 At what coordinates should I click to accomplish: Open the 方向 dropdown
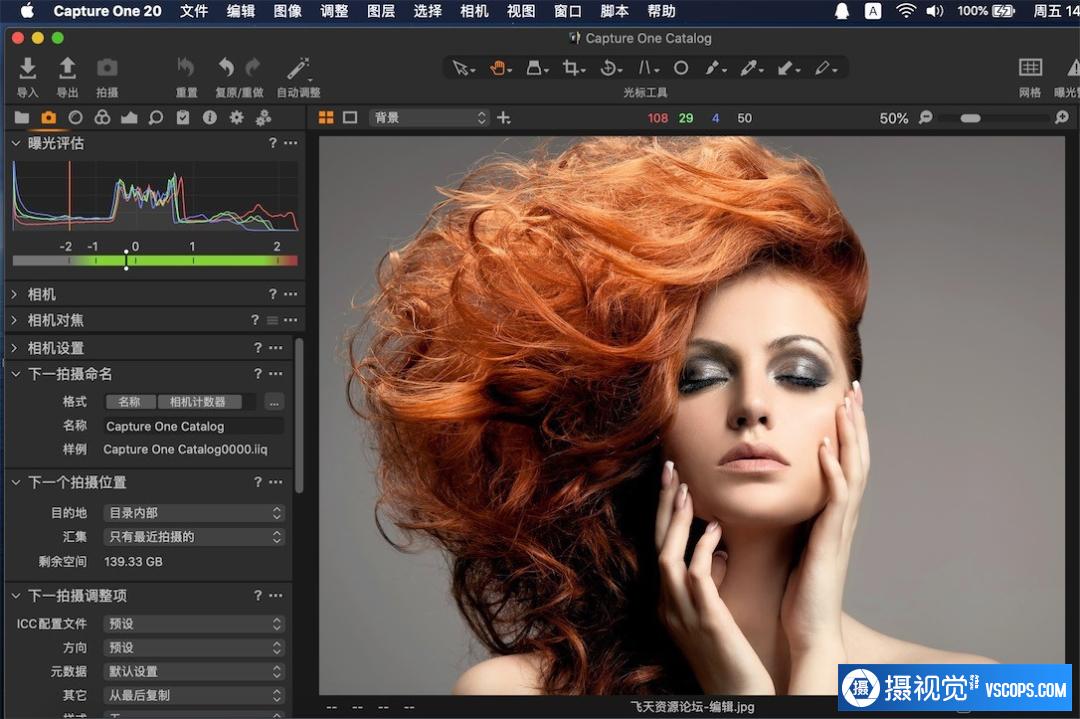pyautogui.click(x=194, y=648)
